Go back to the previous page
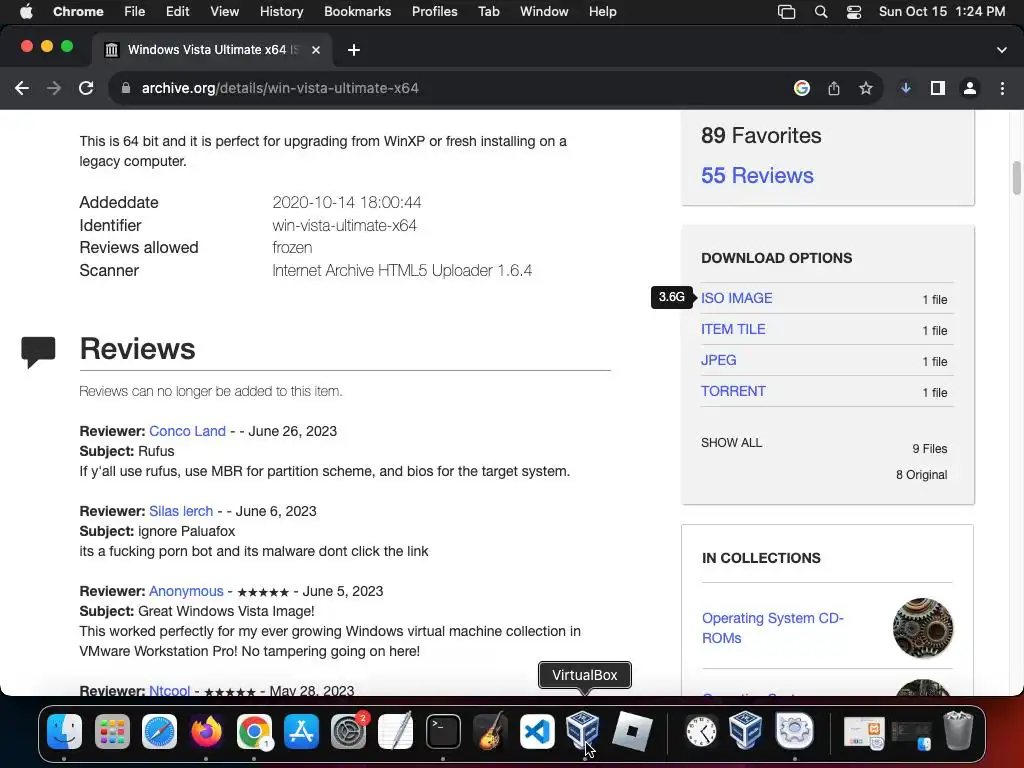 coord(22,88)
